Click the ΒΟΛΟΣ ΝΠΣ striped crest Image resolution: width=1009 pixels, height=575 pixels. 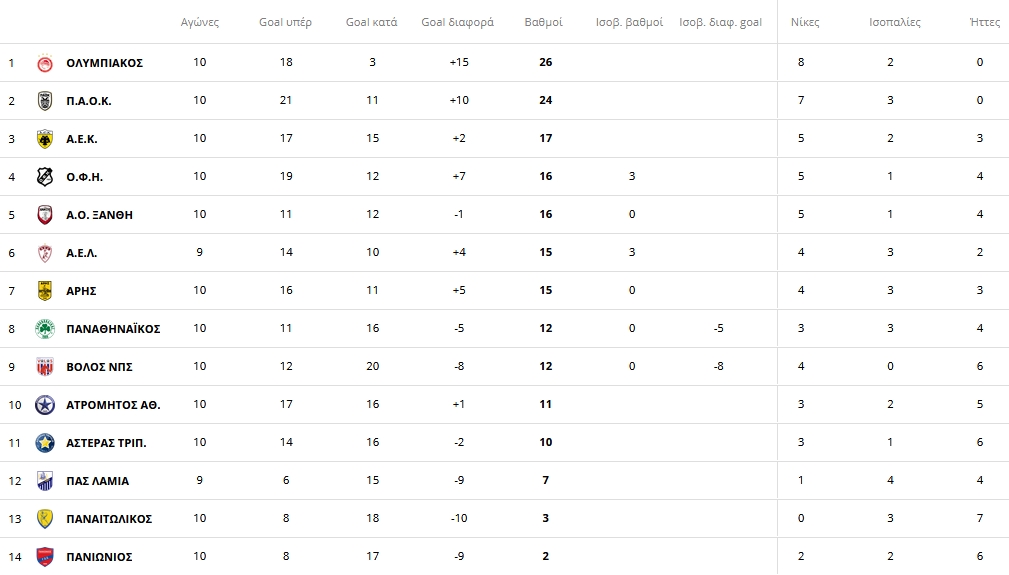point(44,367)
